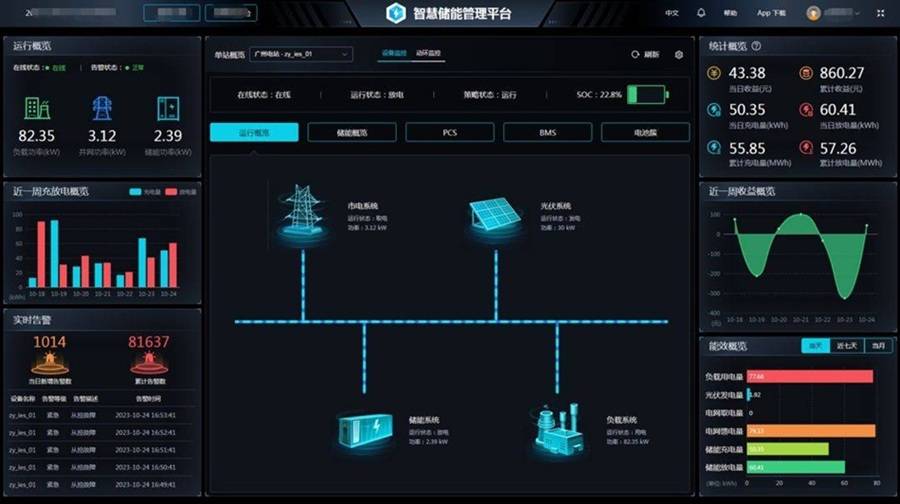This screenshot has height=504, width=900.
Task: Open the station selection dropdown
Action: (x=301, y=54)
